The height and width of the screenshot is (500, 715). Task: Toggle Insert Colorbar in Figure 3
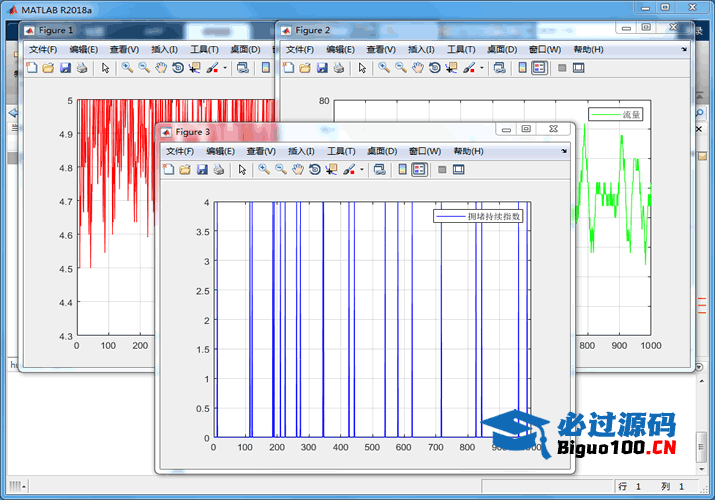point(402,170)
